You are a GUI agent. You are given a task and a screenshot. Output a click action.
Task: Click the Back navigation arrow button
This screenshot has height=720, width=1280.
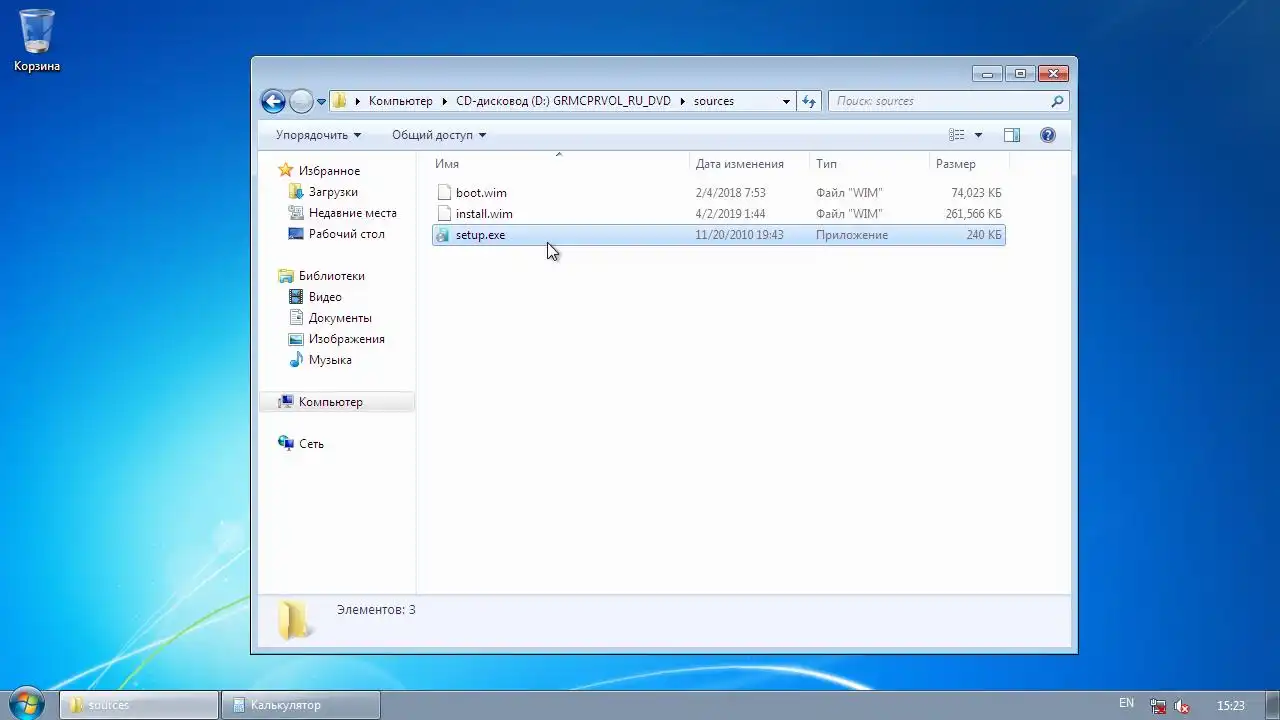(273, 101)
